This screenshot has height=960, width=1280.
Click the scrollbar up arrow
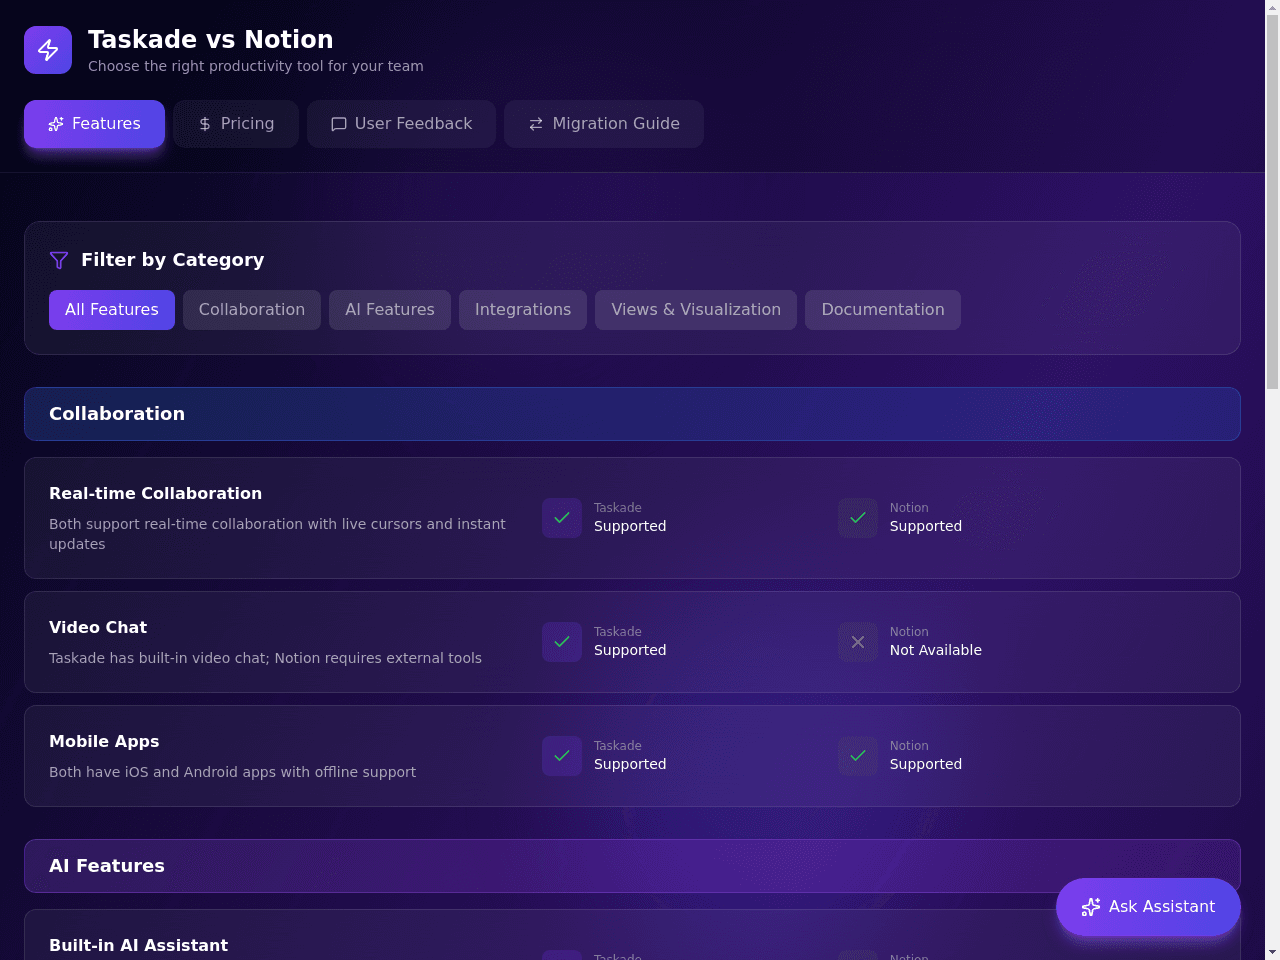tap(1272, 7)
